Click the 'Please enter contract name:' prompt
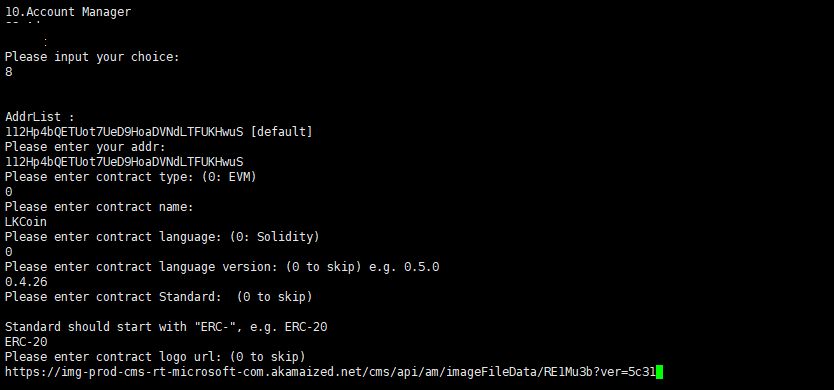 point(99,206)
